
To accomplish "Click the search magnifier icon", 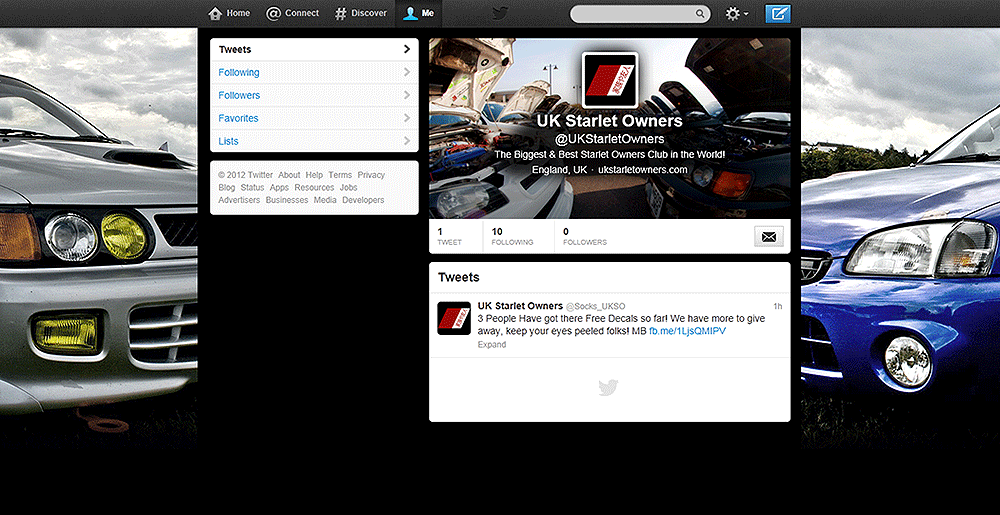I will (x=700, y=14).
